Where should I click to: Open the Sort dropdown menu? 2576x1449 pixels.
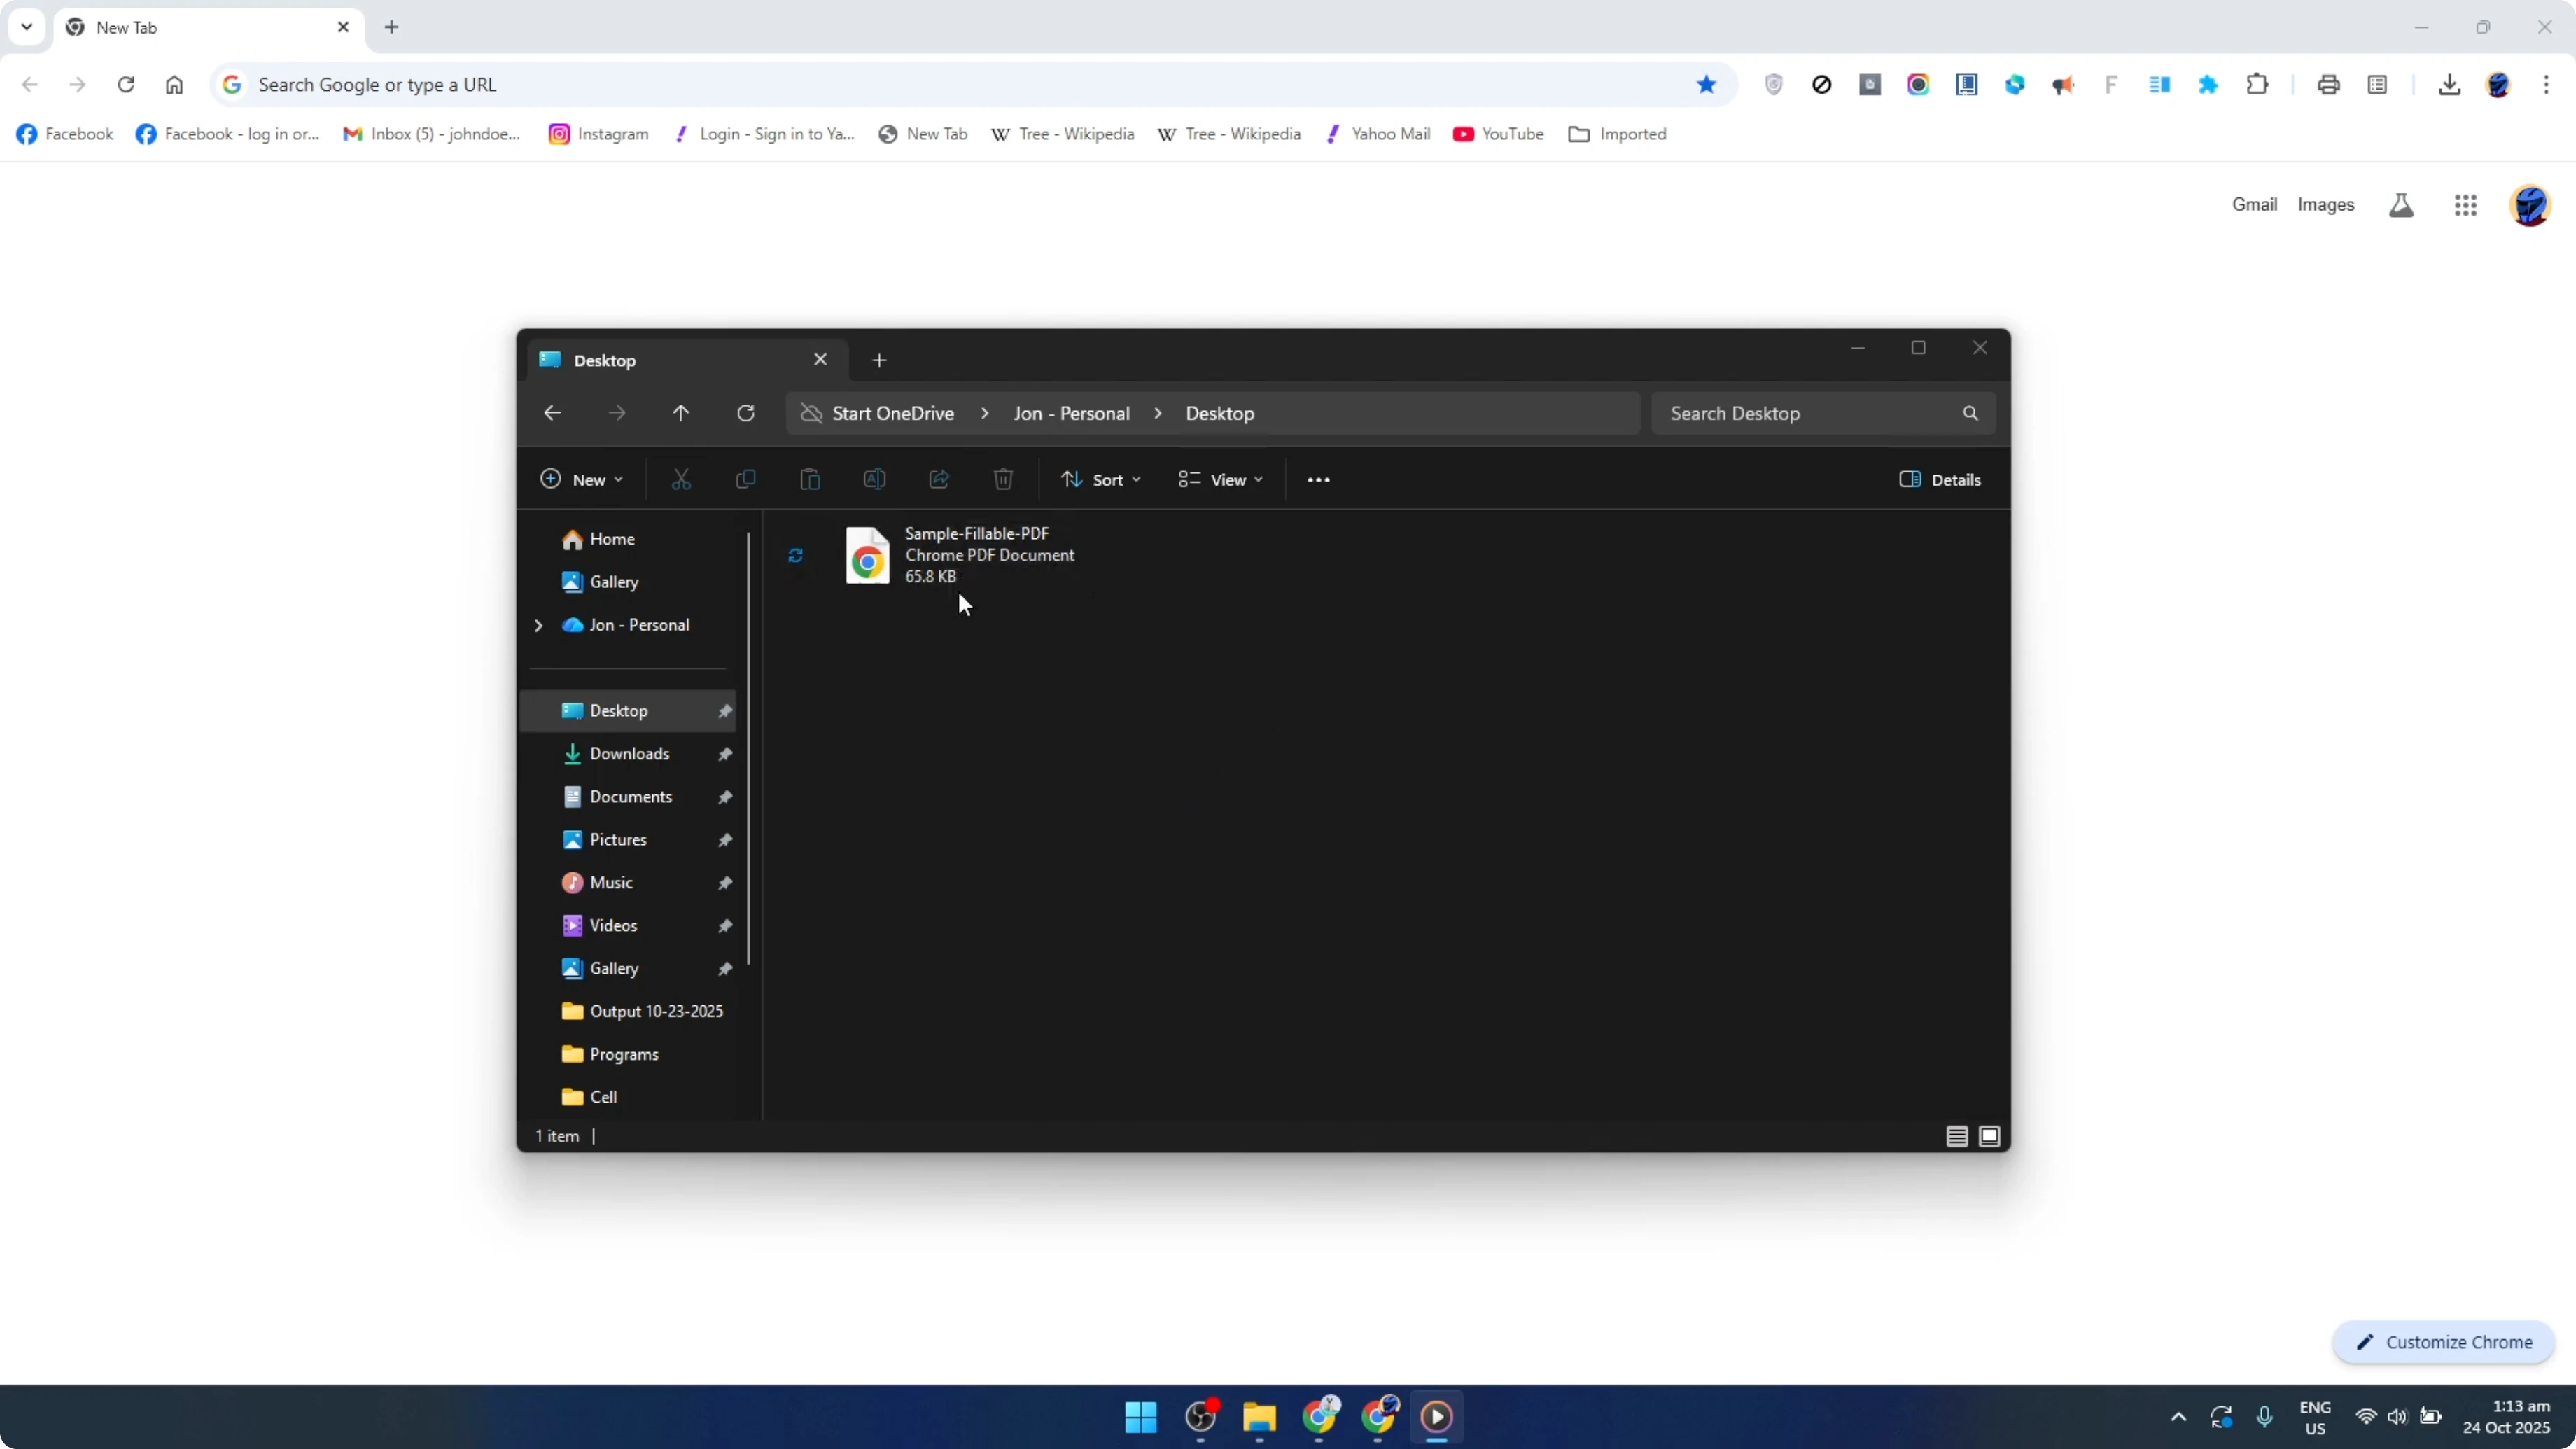1100,479
